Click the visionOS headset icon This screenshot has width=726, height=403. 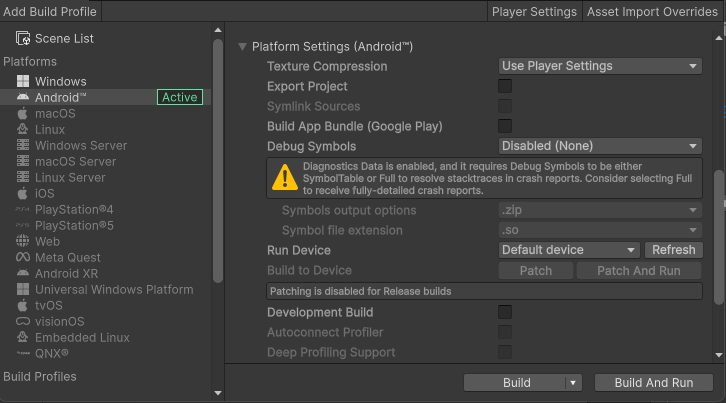pyautogui.click(x=23, y=321)
